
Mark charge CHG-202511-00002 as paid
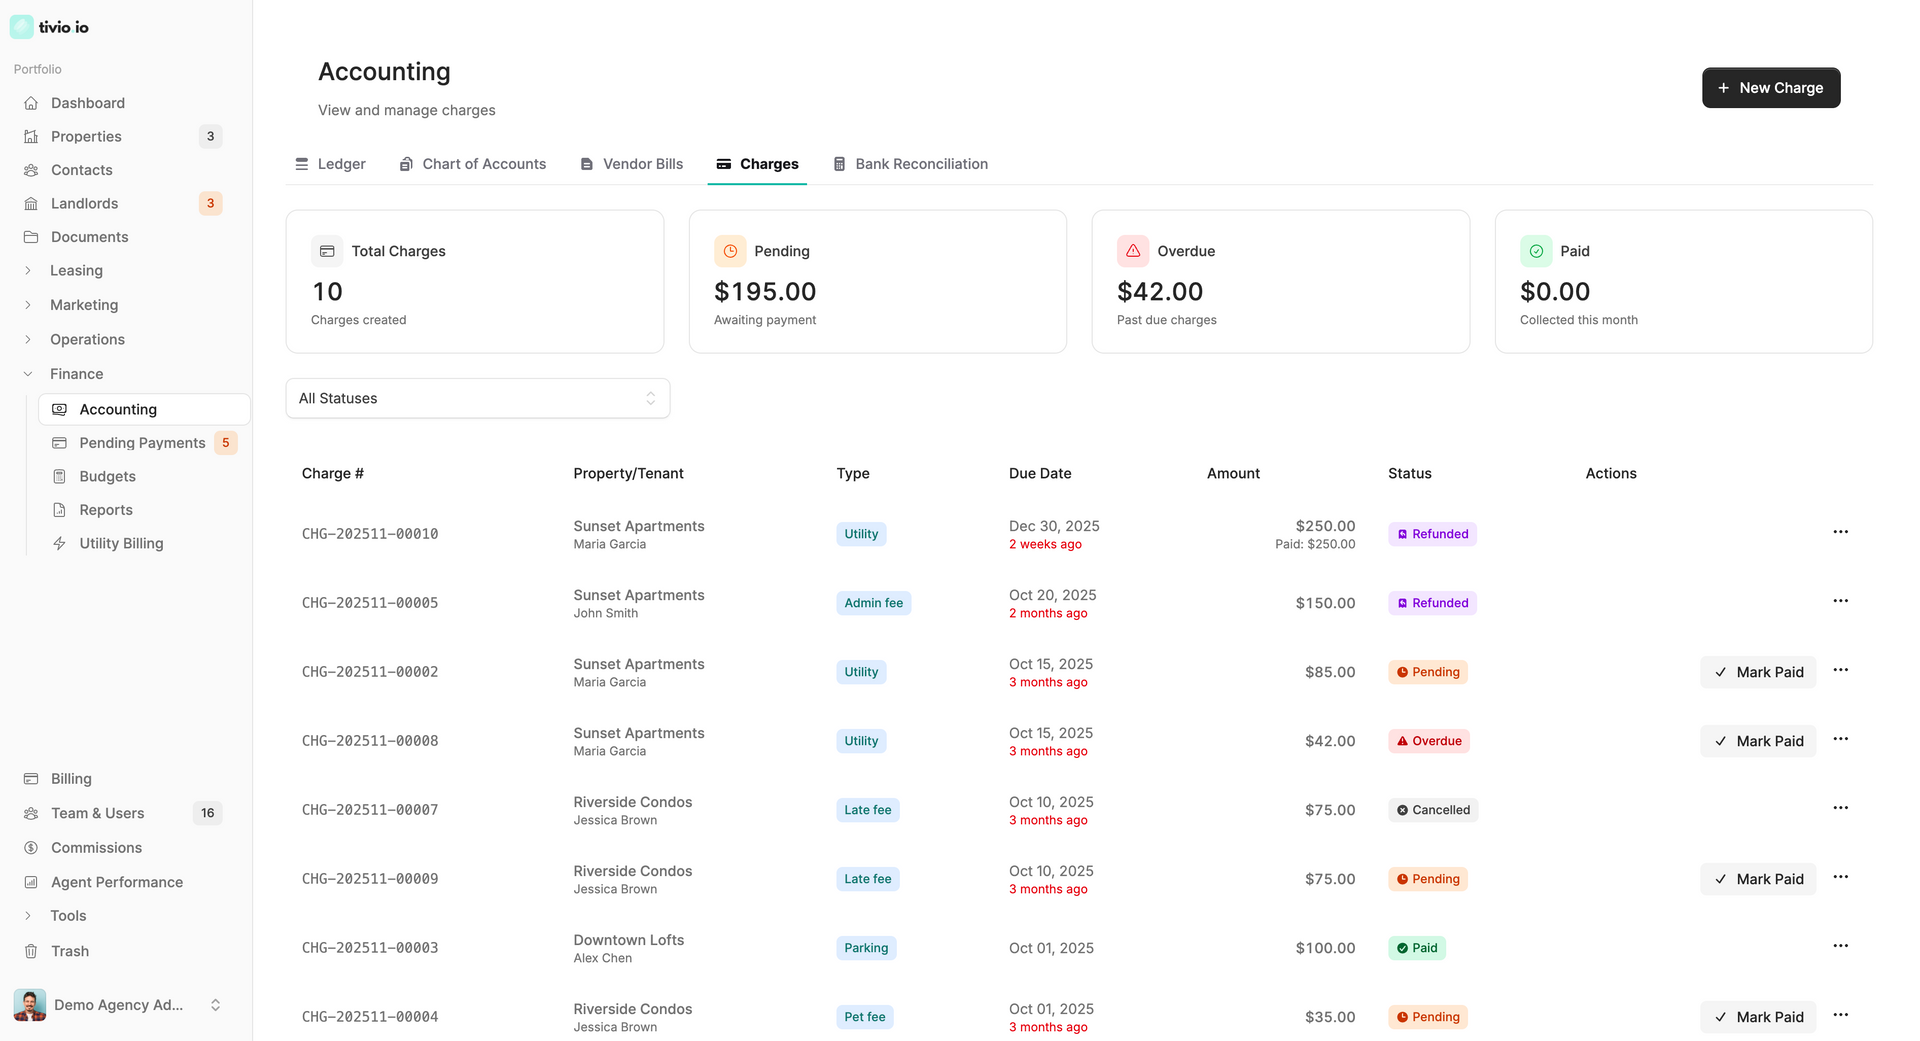pos(1758,672)
